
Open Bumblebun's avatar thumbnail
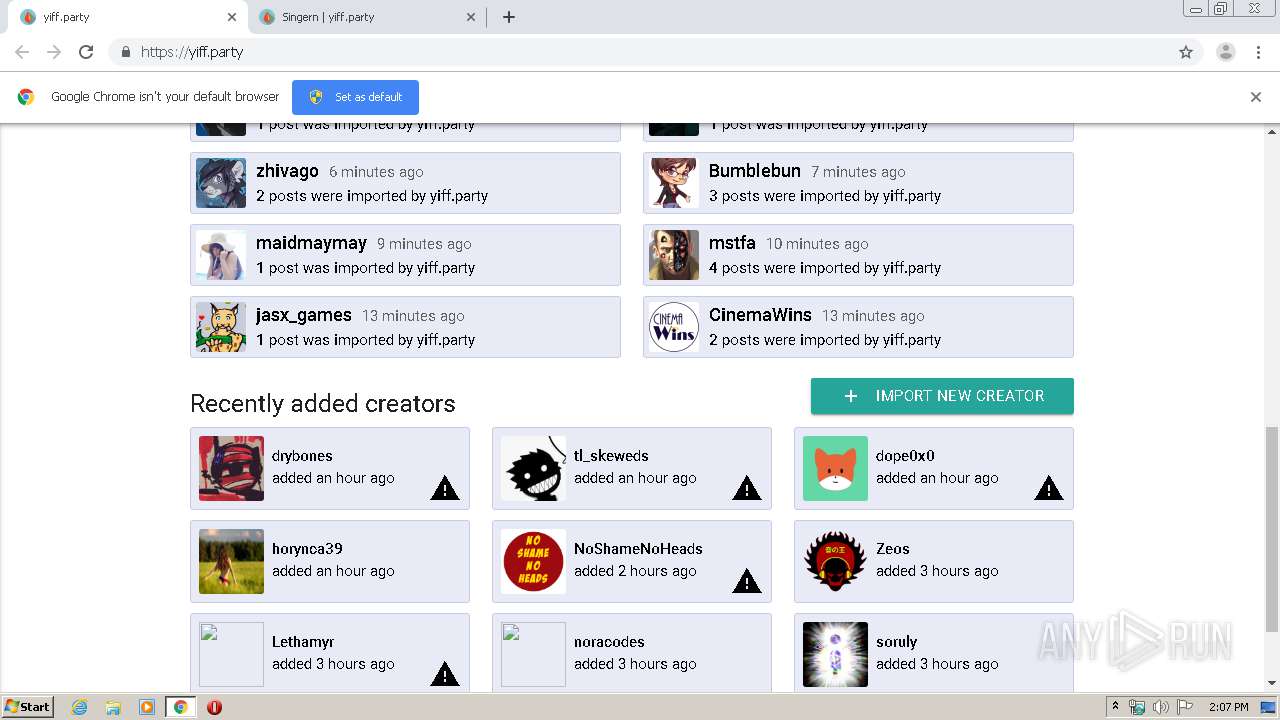click(674, 183)
